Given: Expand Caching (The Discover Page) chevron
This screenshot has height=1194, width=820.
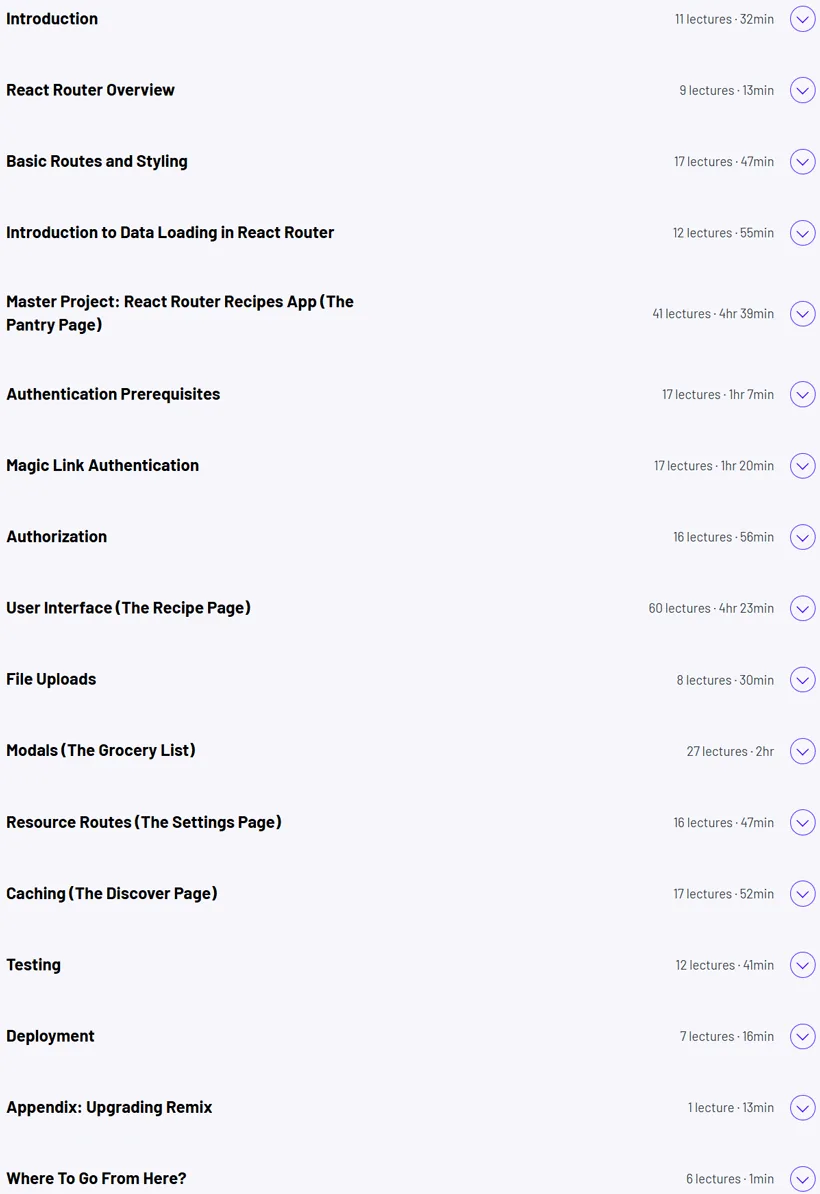Looking at the screenshot, I should pyautogui.click(x=802, y=894).
